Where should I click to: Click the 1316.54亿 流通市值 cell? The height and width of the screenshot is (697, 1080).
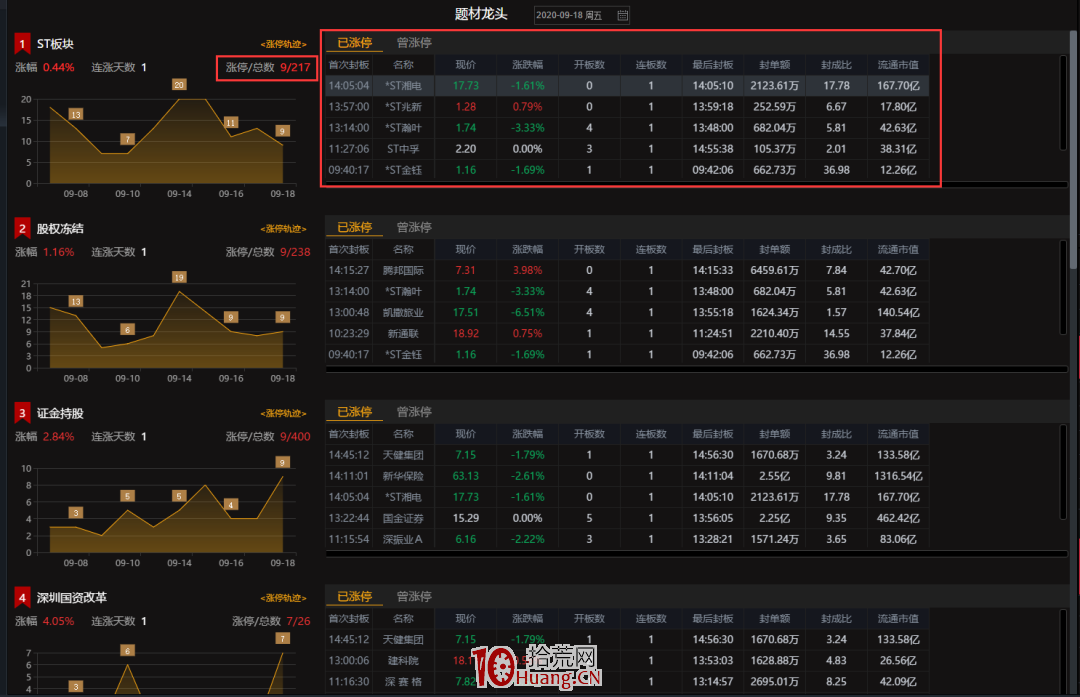pos(898,476)
